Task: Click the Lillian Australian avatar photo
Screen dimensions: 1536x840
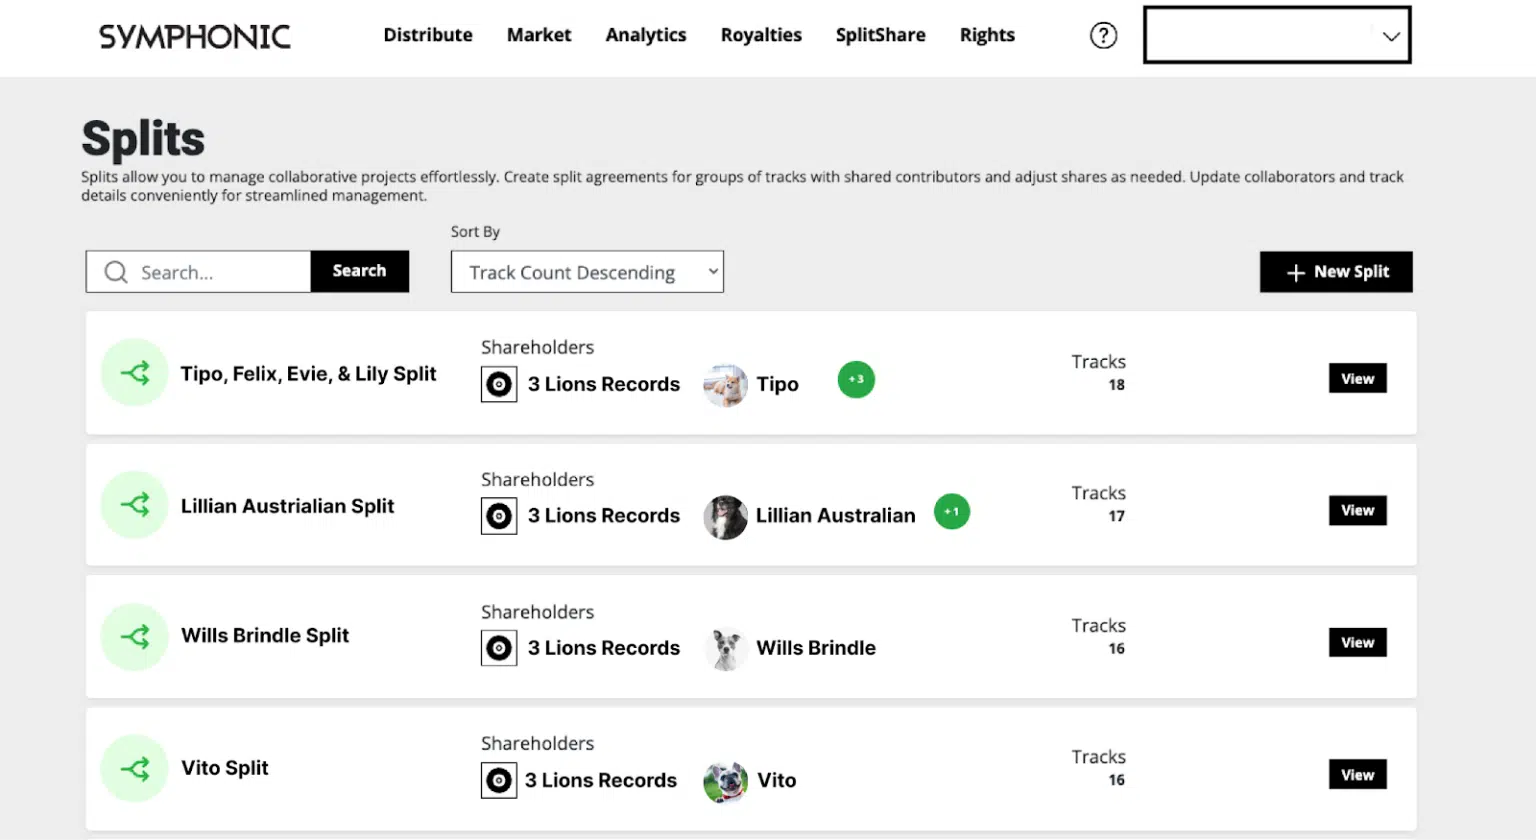Action: click(x=725, y=517)
